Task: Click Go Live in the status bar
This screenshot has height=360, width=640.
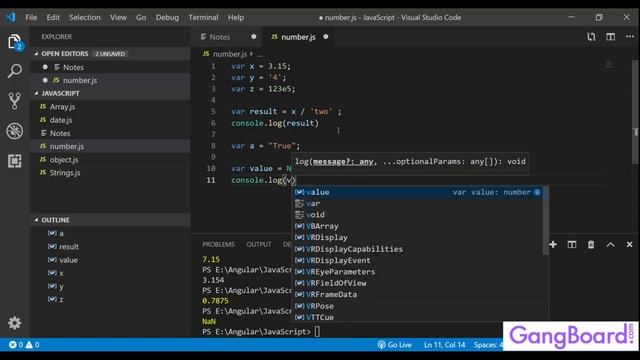Action: 394,344
